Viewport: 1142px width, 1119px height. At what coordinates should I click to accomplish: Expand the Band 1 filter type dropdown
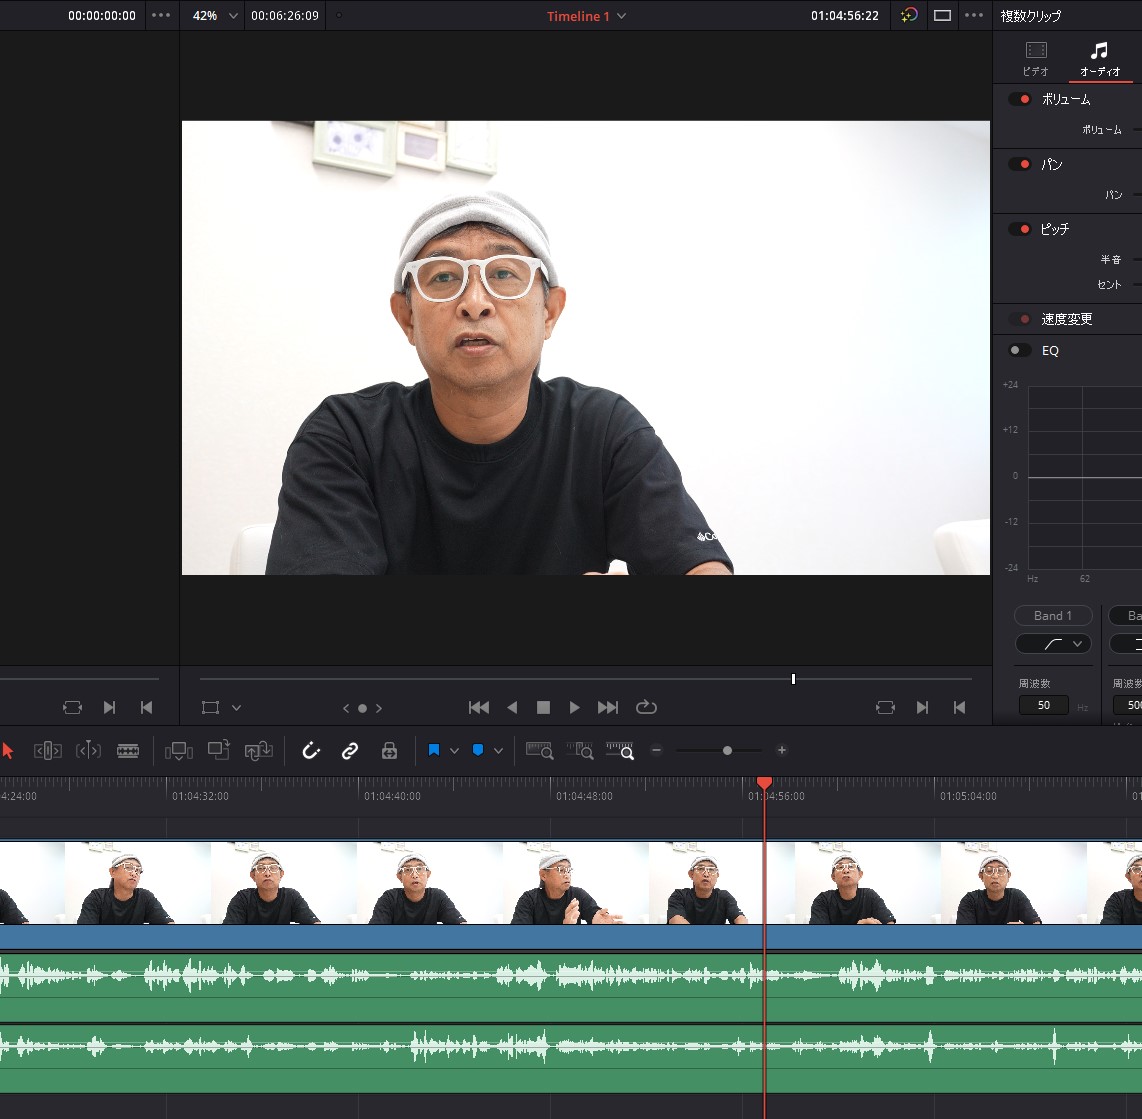1053,644
